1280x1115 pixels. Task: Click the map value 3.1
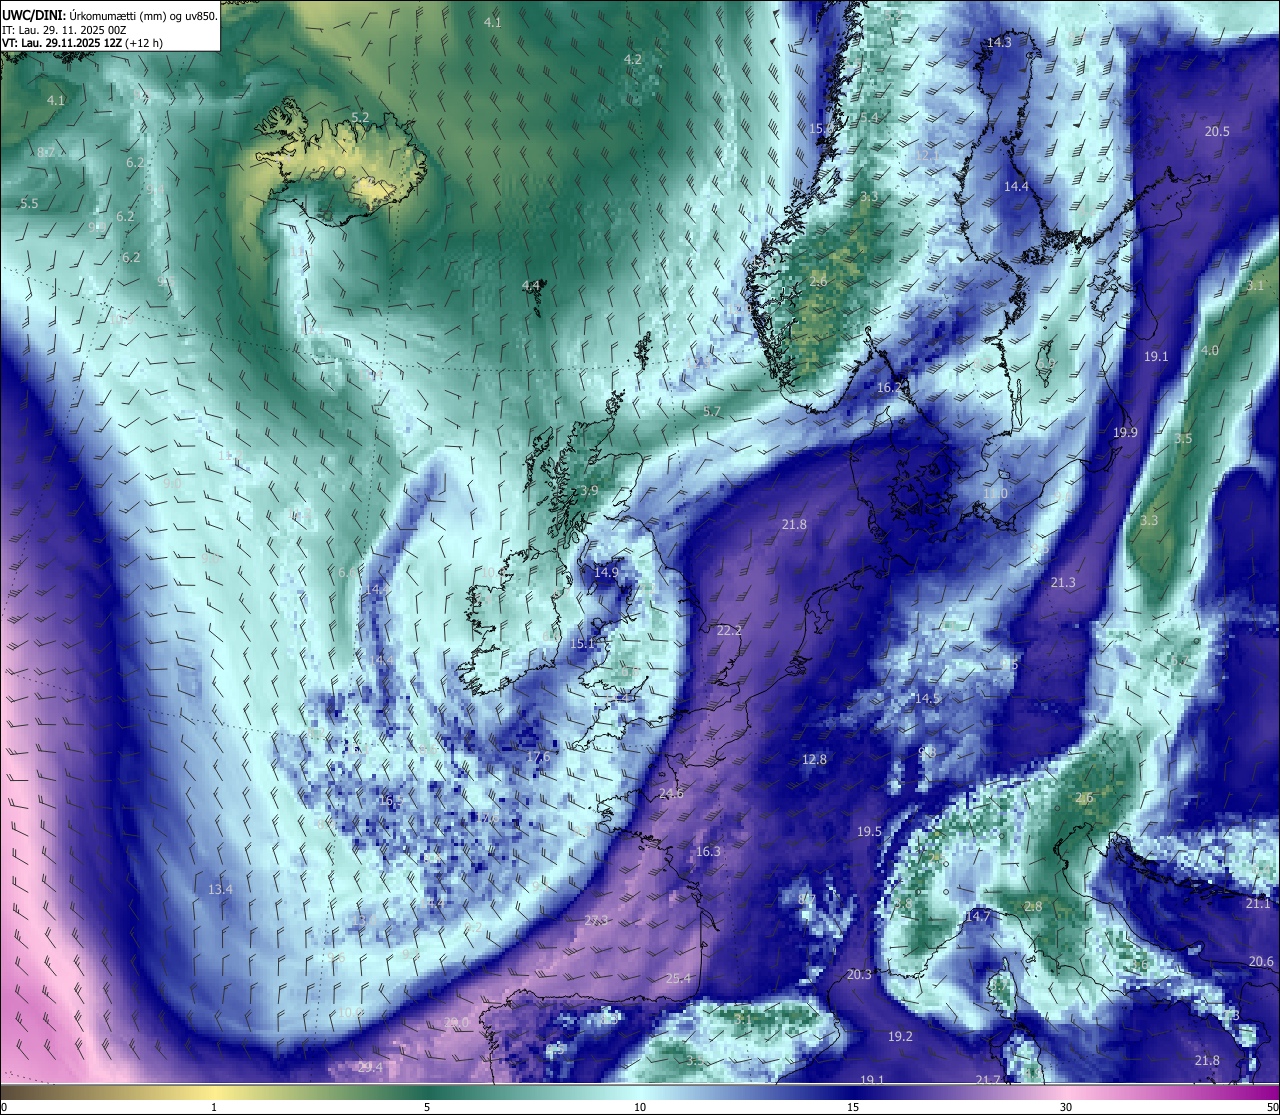point(1256,285)
